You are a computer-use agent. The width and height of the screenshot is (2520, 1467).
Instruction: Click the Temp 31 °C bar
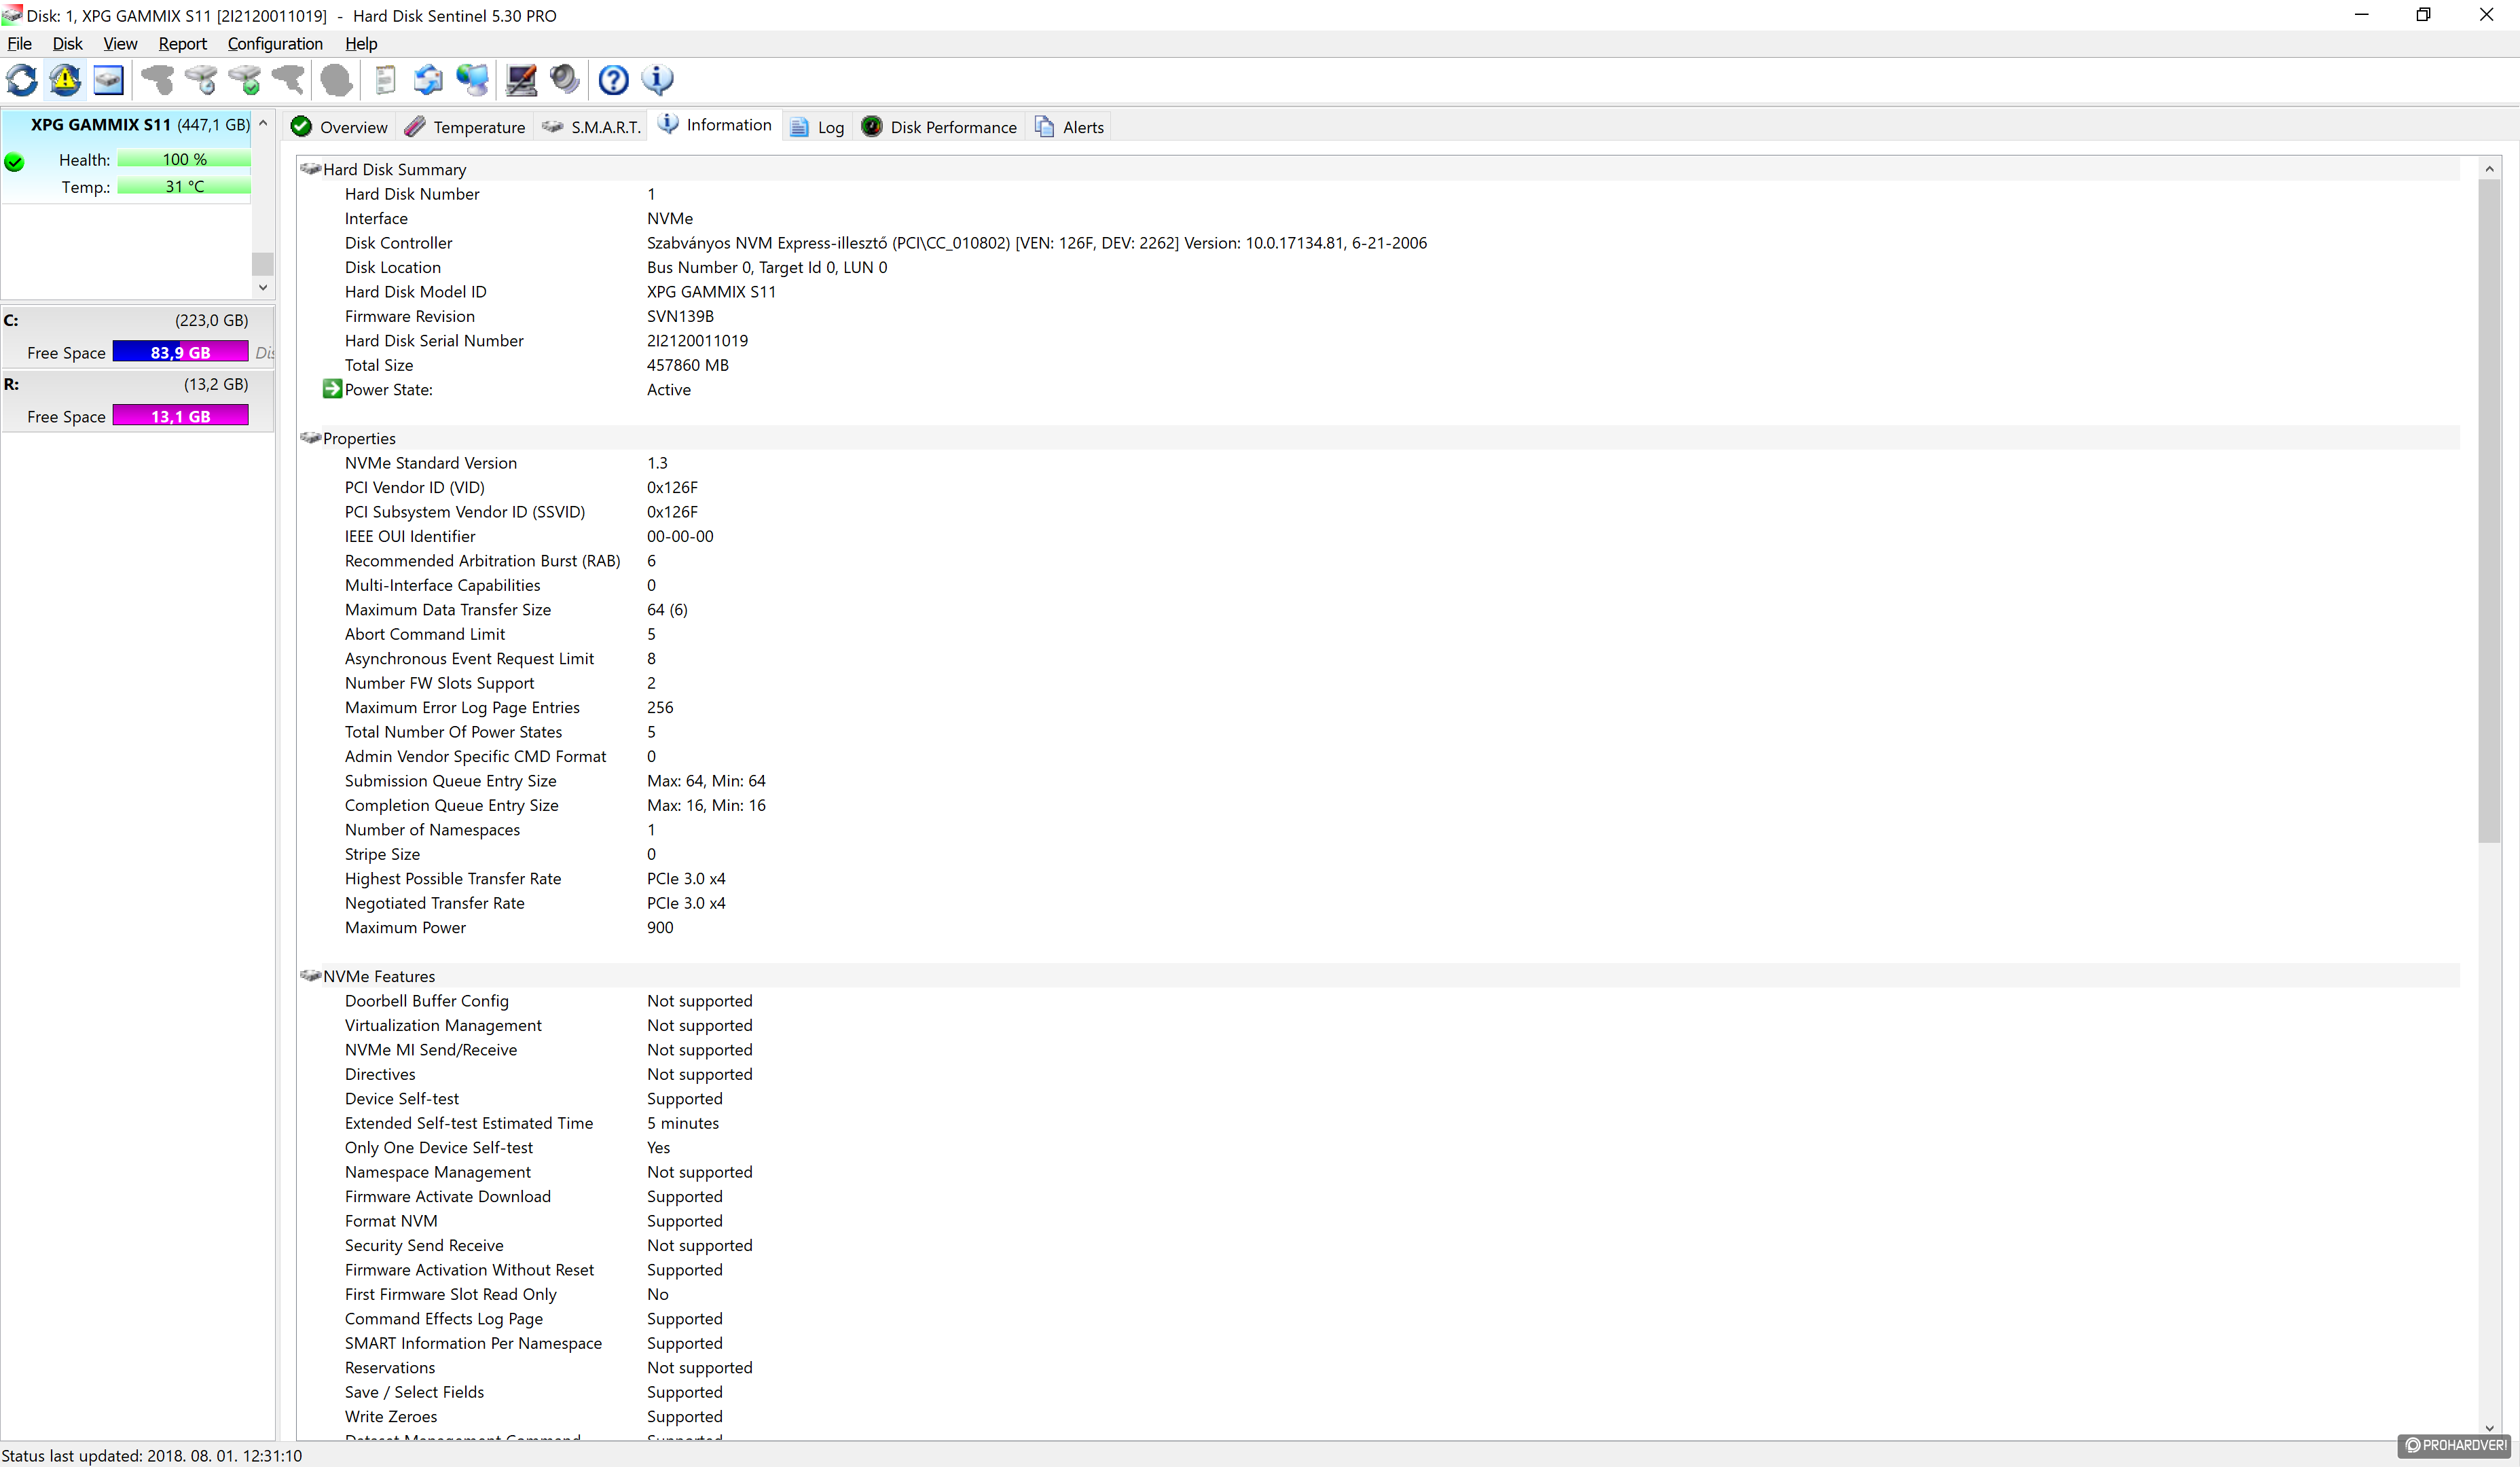pos(184,187)
